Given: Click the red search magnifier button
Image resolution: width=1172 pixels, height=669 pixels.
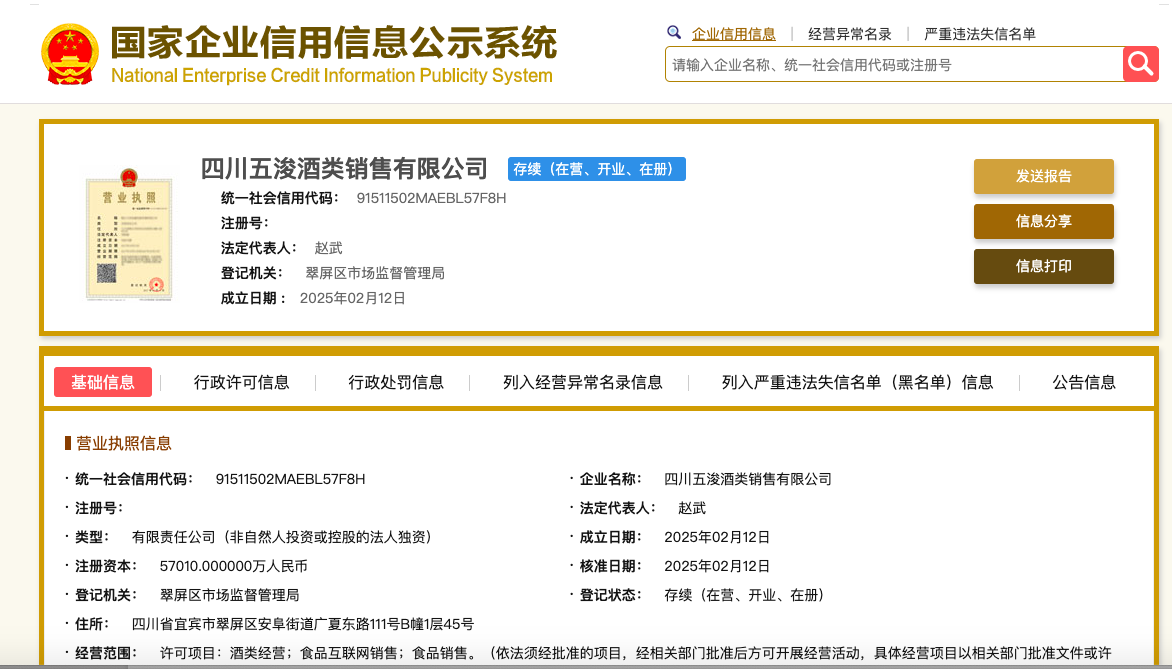Looking at the screenshot, I should pyautogui.click(x=1140, y=64).
